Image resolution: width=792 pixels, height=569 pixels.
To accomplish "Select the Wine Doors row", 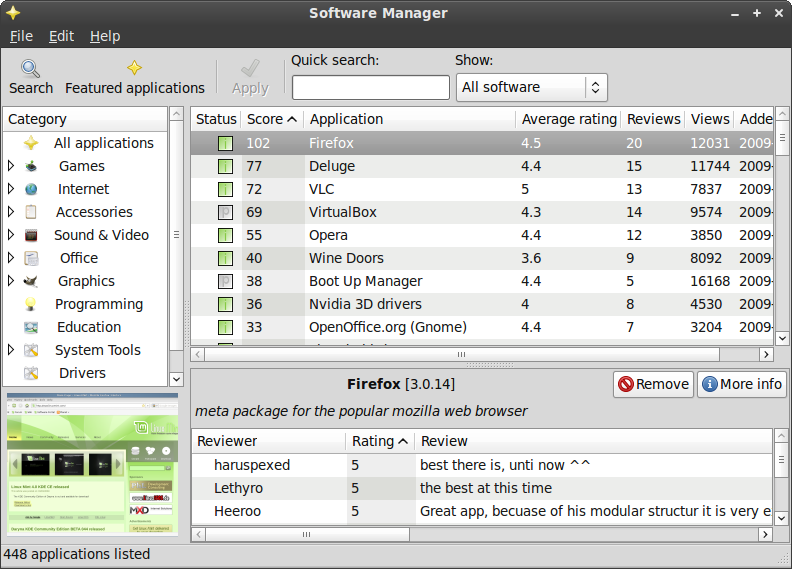I will [x=481, y=258].
